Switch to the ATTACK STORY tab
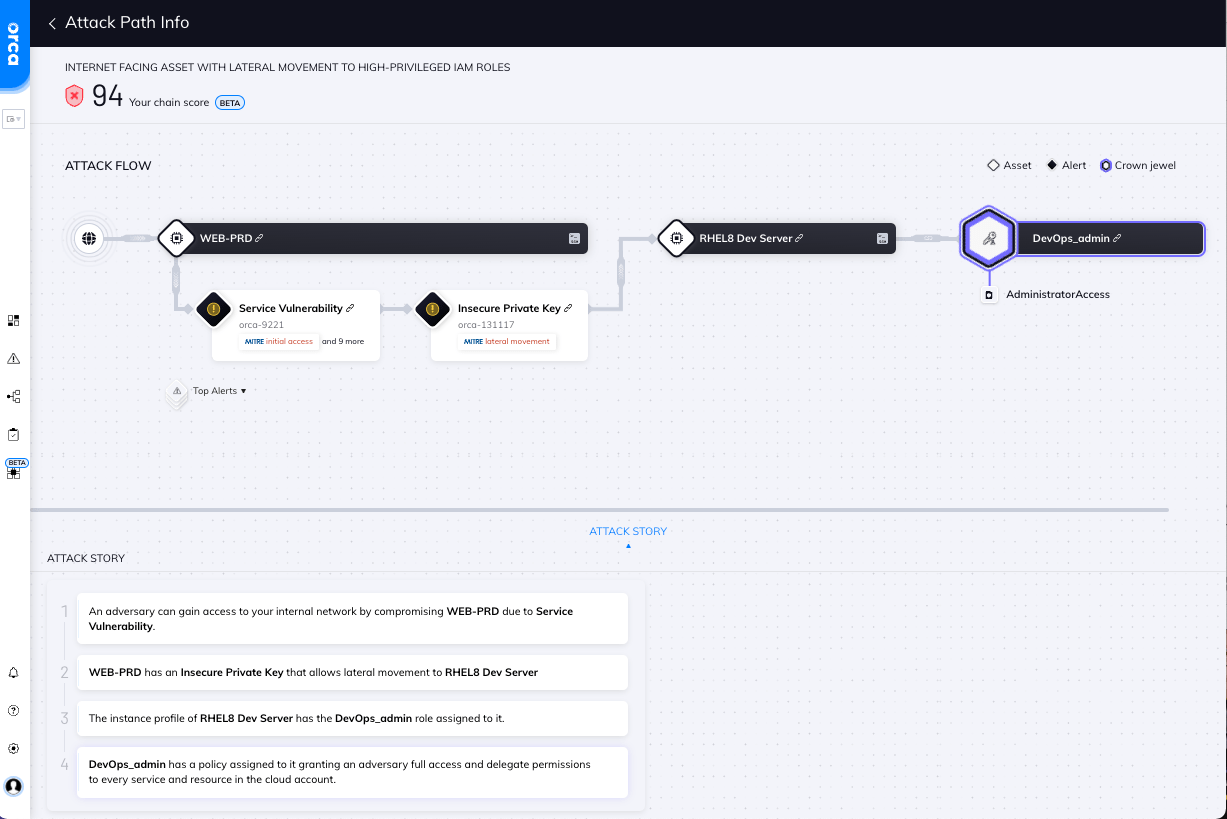 [x=628, y=531]
